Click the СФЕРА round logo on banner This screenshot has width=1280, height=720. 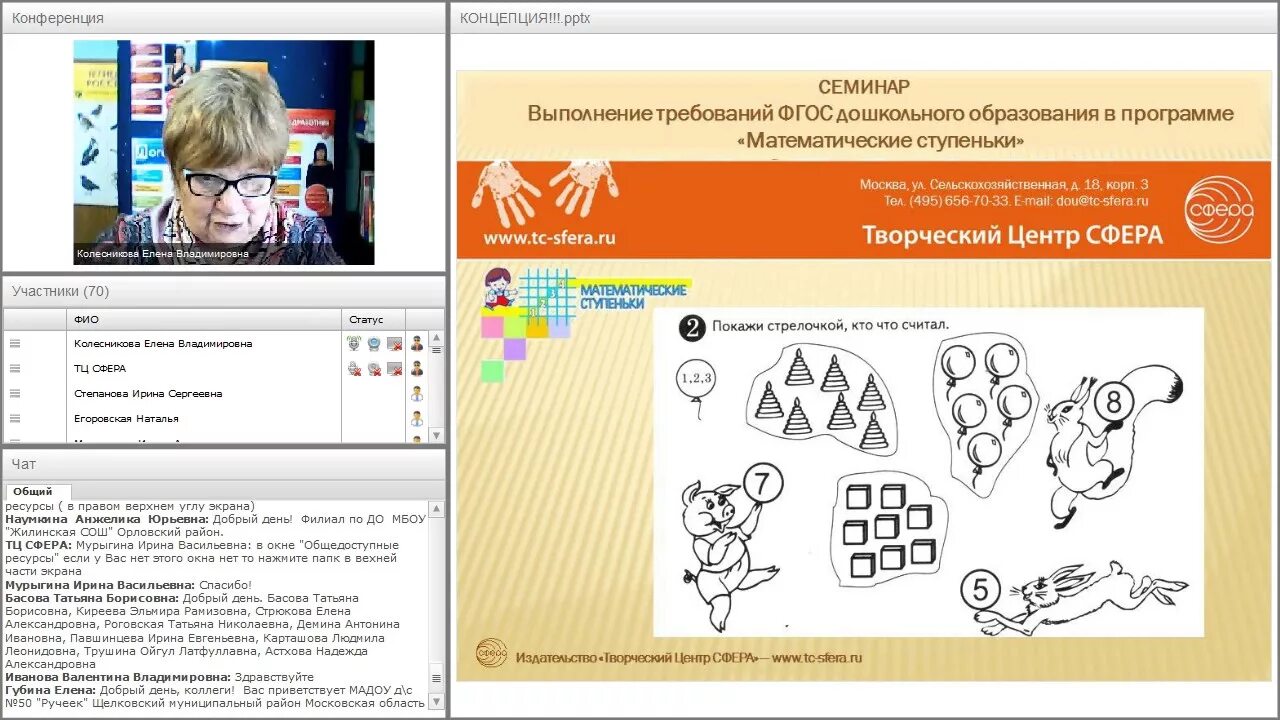(x=1219, y=209)
